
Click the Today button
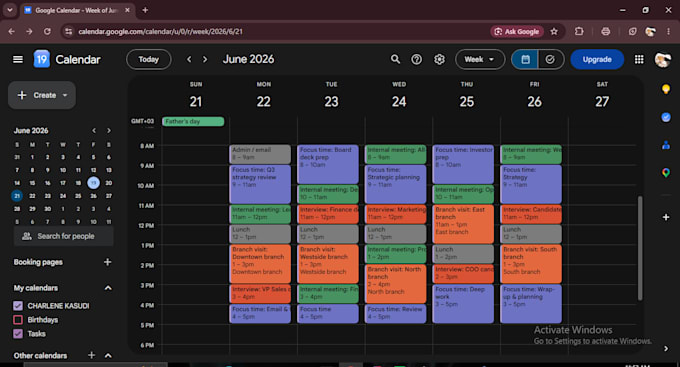(x=148, y=59)
